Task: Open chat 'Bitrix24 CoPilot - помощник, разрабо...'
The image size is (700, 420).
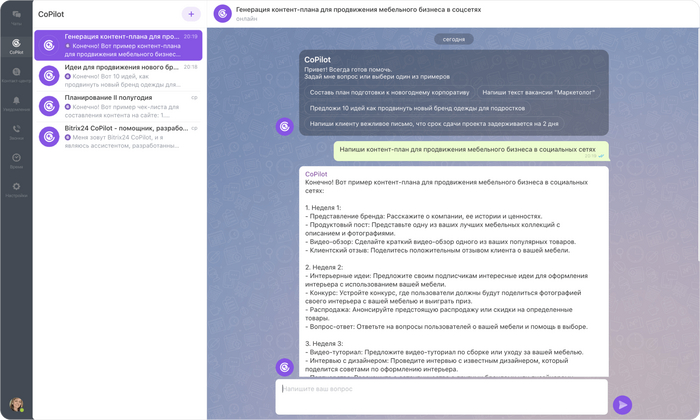Action: coord(118,137)
